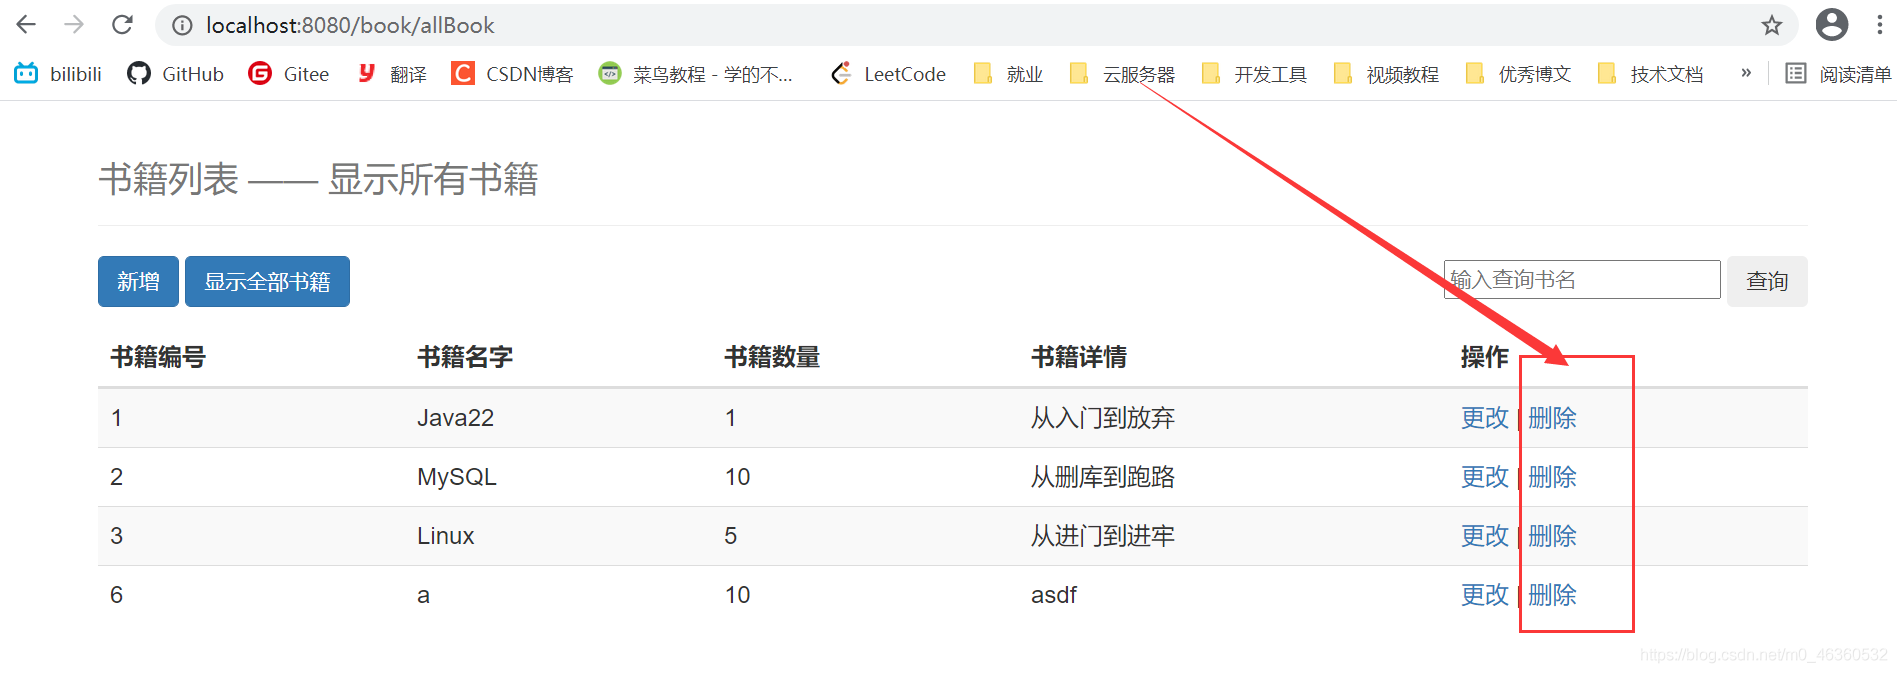This screenshot has height=673, width=1897.
Task: Click 删除 for MySQL row
Action: [1552, 477]
